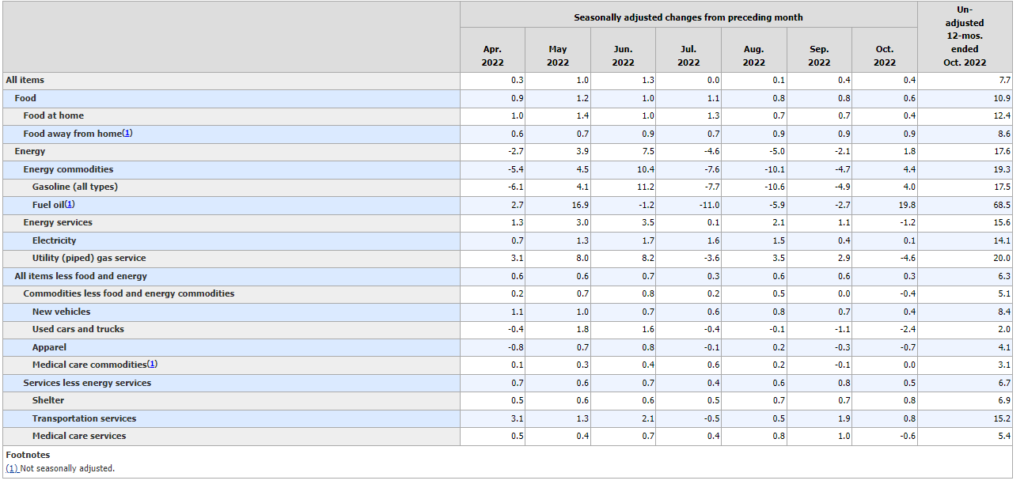Select the Gasoline (all types) row label
Viewport: 1024px width, 488px height.
click(75, 187)
